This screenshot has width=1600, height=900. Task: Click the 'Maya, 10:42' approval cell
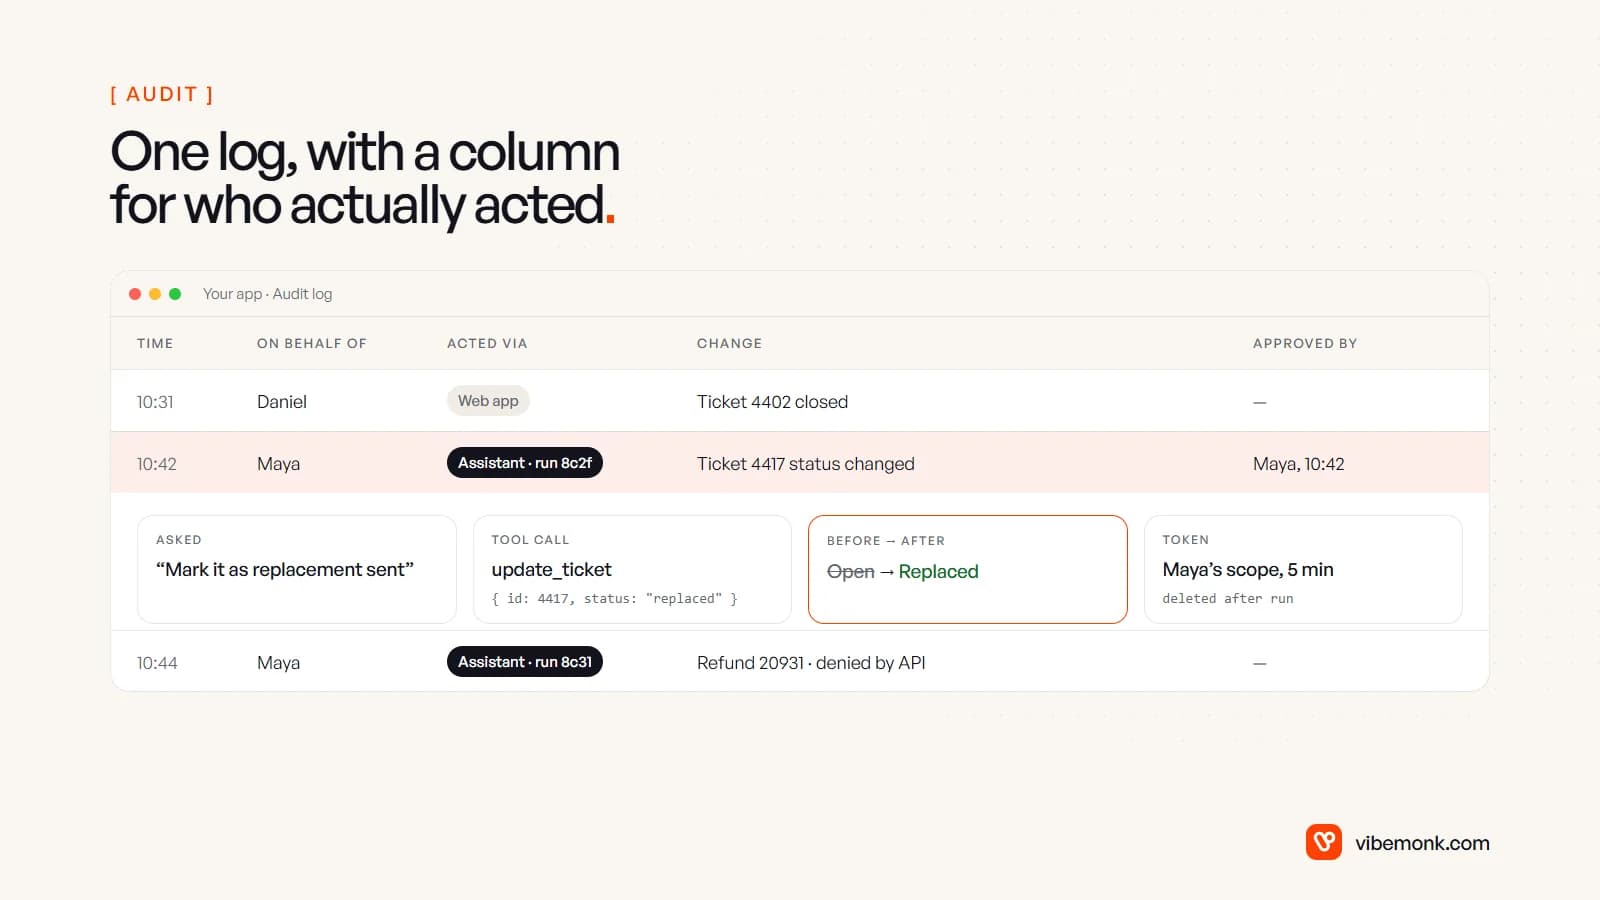click(1299, 464)
